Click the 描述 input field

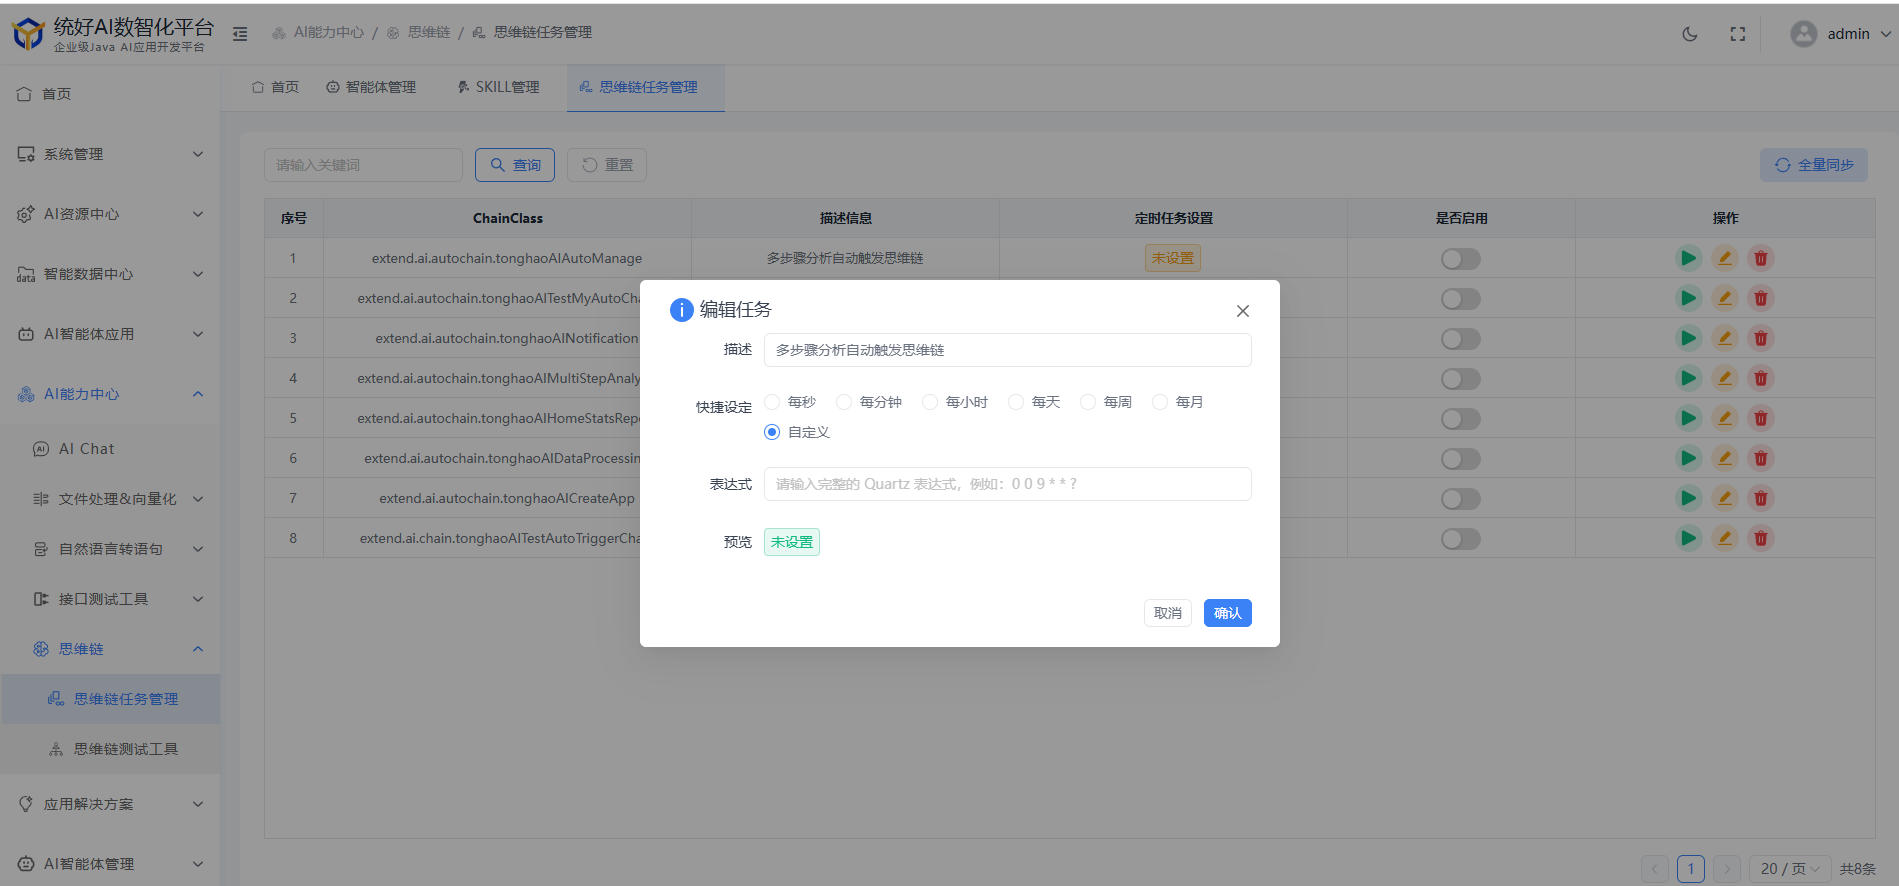[1007, 350]
